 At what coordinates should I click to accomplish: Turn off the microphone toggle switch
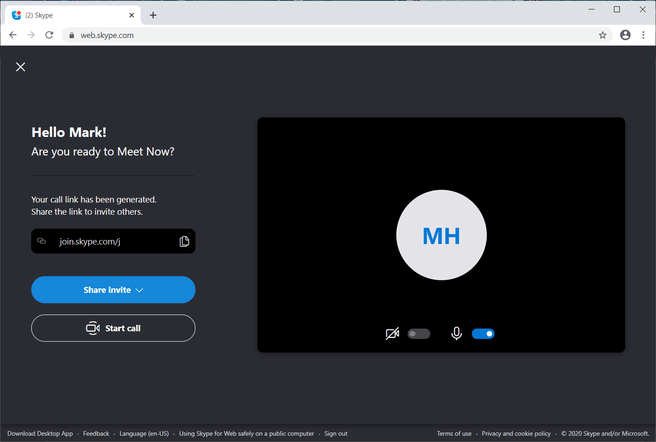point(483,334)
